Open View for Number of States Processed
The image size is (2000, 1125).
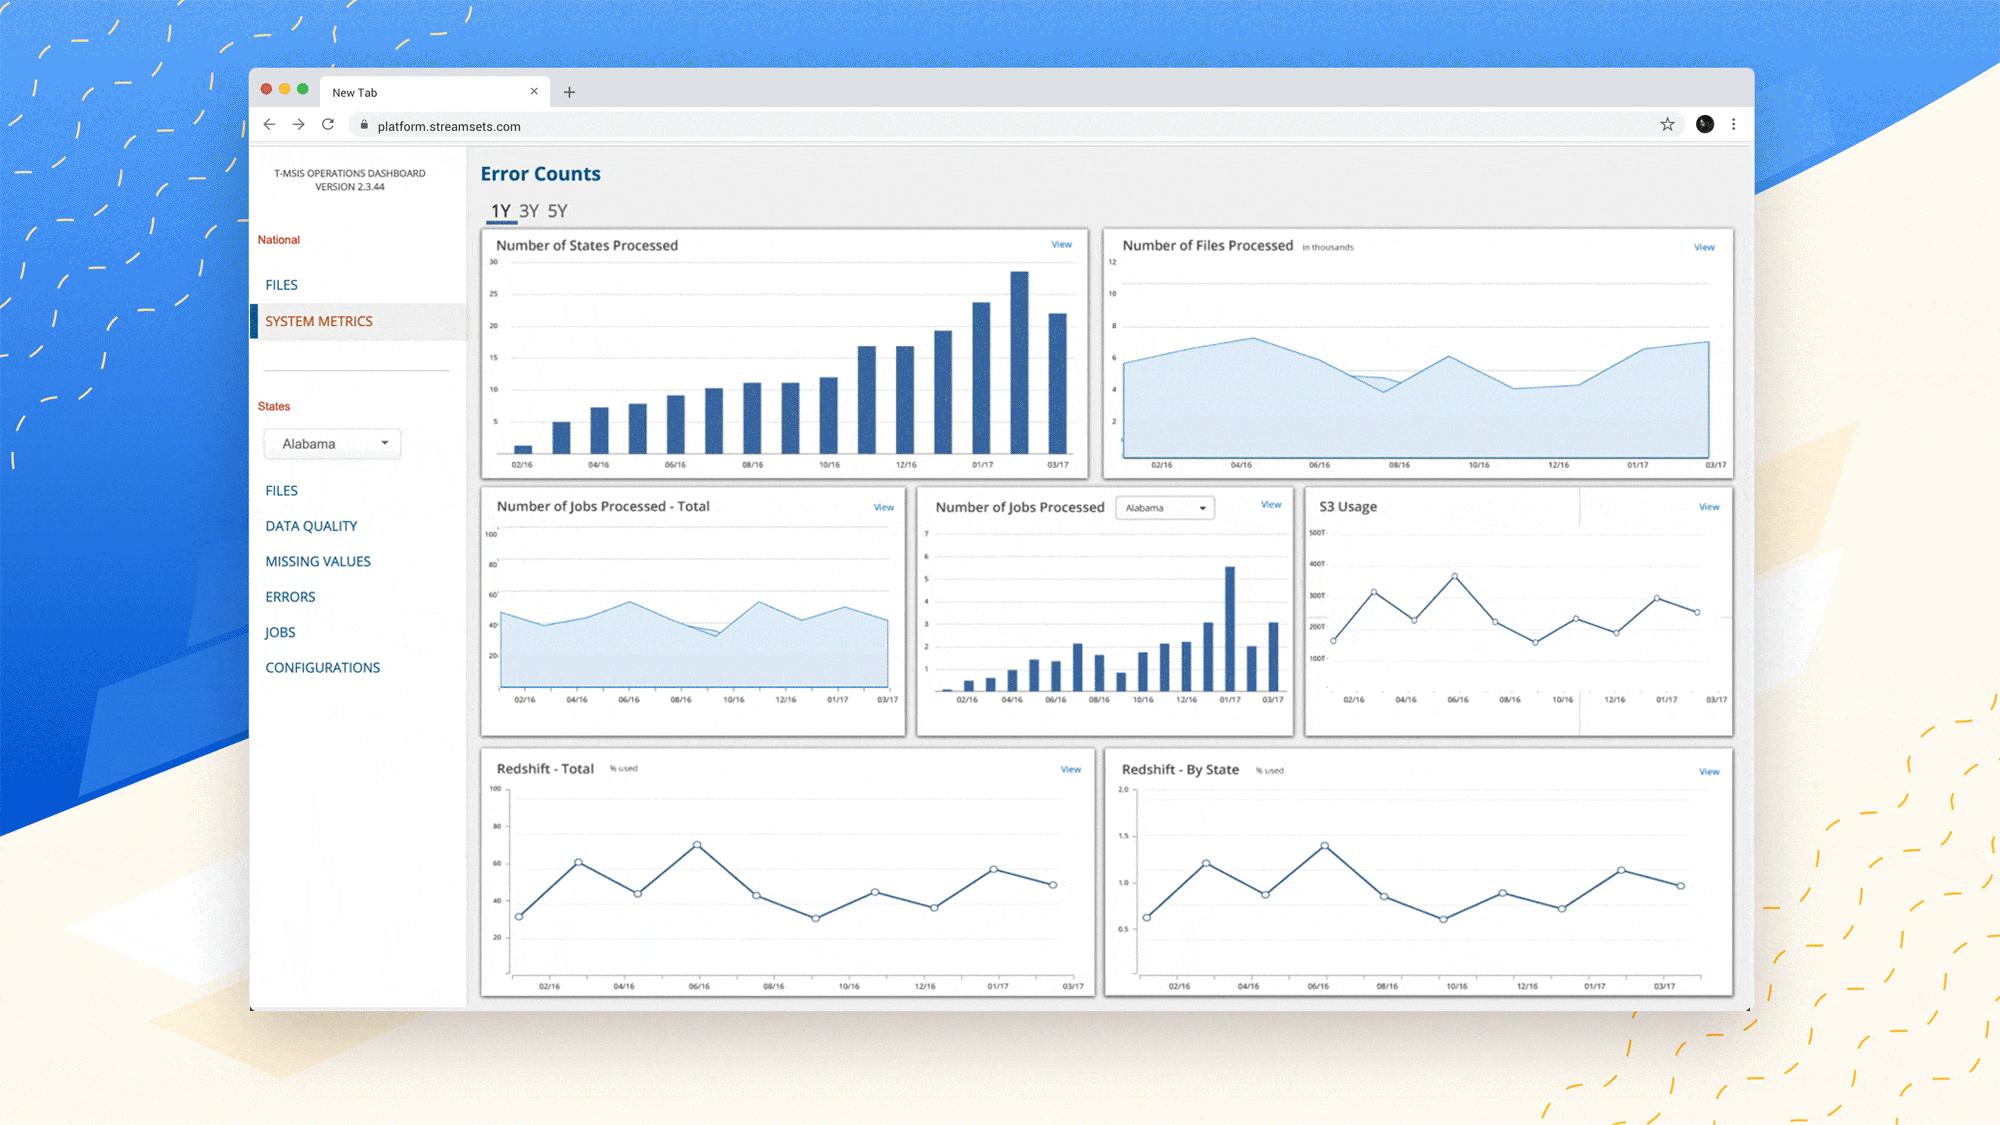1061,244
